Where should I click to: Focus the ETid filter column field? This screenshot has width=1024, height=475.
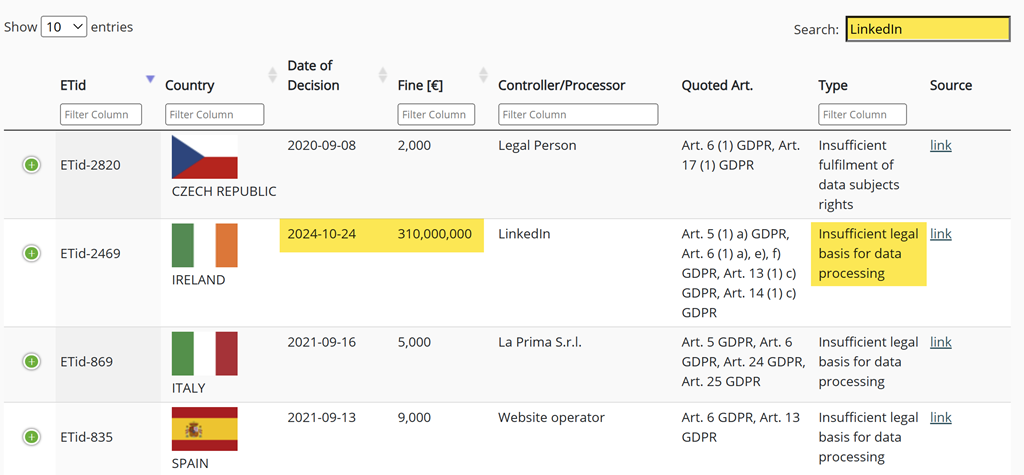pyautogui.click(x=101, y=115)
